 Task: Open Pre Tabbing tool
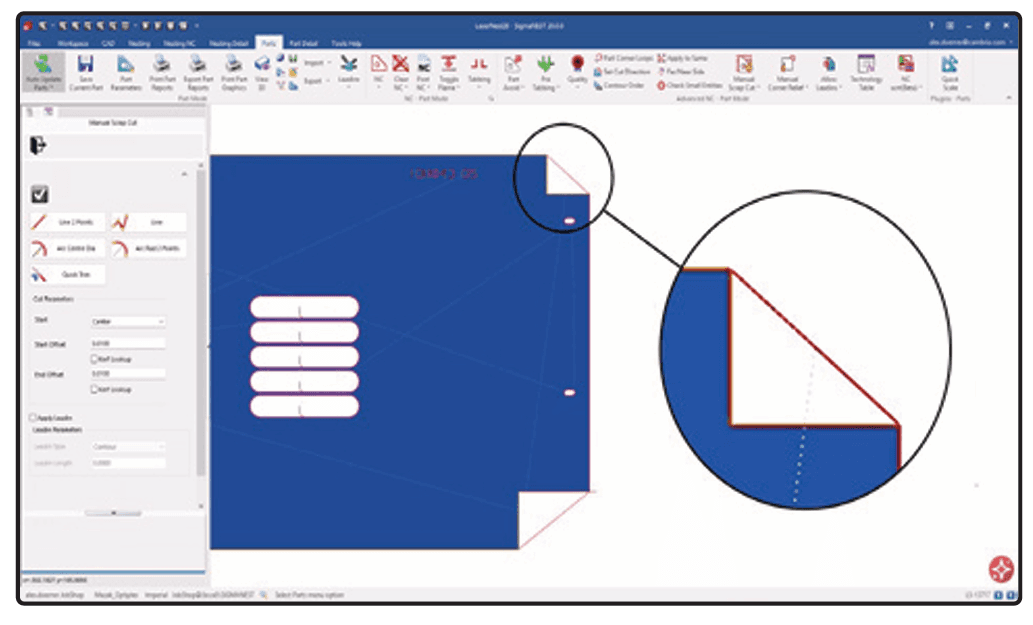point(544,72)
